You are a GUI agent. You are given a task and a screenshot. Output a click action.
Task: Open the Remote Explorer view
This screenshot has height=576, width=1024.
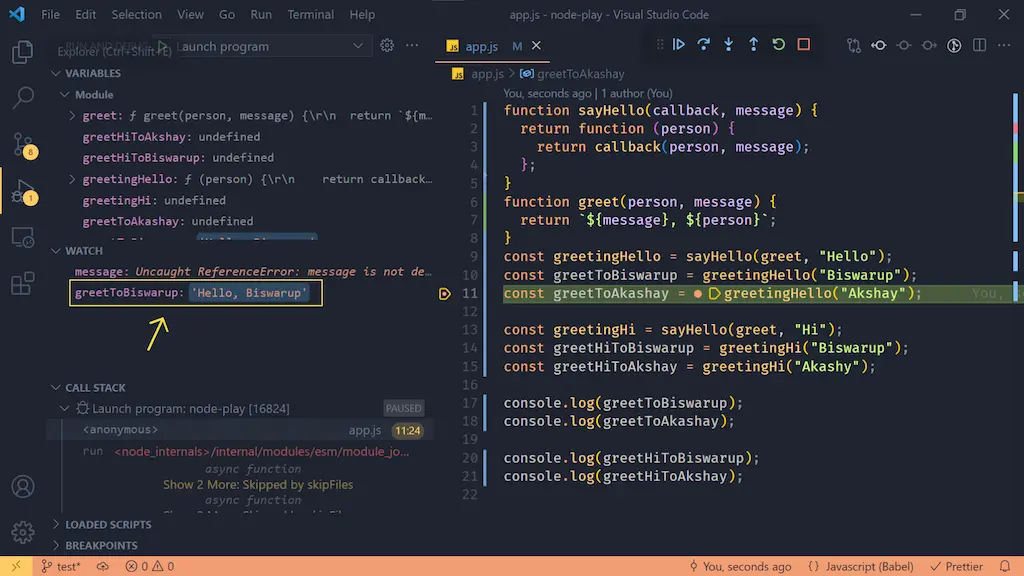pos(23,238)
